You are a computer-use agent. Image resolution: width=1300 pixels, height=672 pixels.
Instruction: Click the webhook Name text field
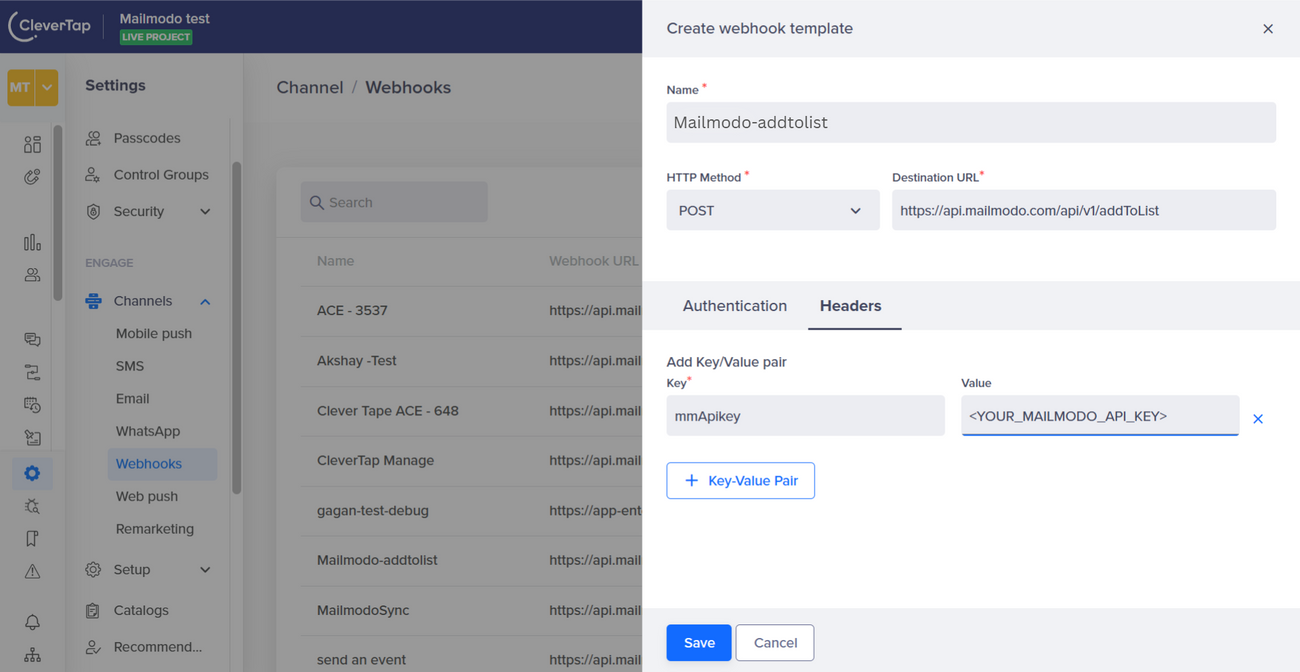click(970, 123)
